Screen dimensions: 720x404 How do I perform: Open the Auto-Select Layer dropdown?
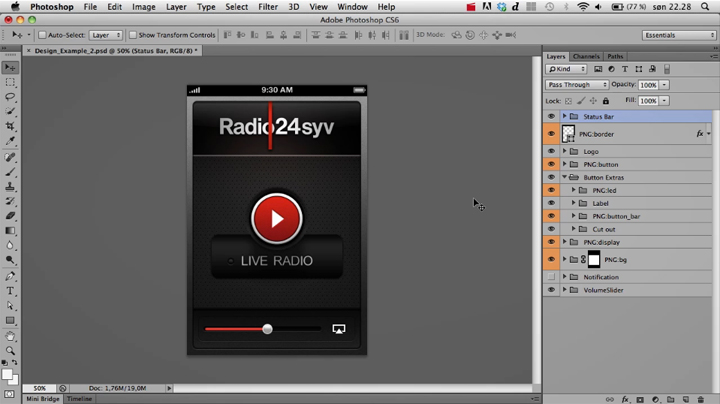pyautogui.click(x=106, y=35)
